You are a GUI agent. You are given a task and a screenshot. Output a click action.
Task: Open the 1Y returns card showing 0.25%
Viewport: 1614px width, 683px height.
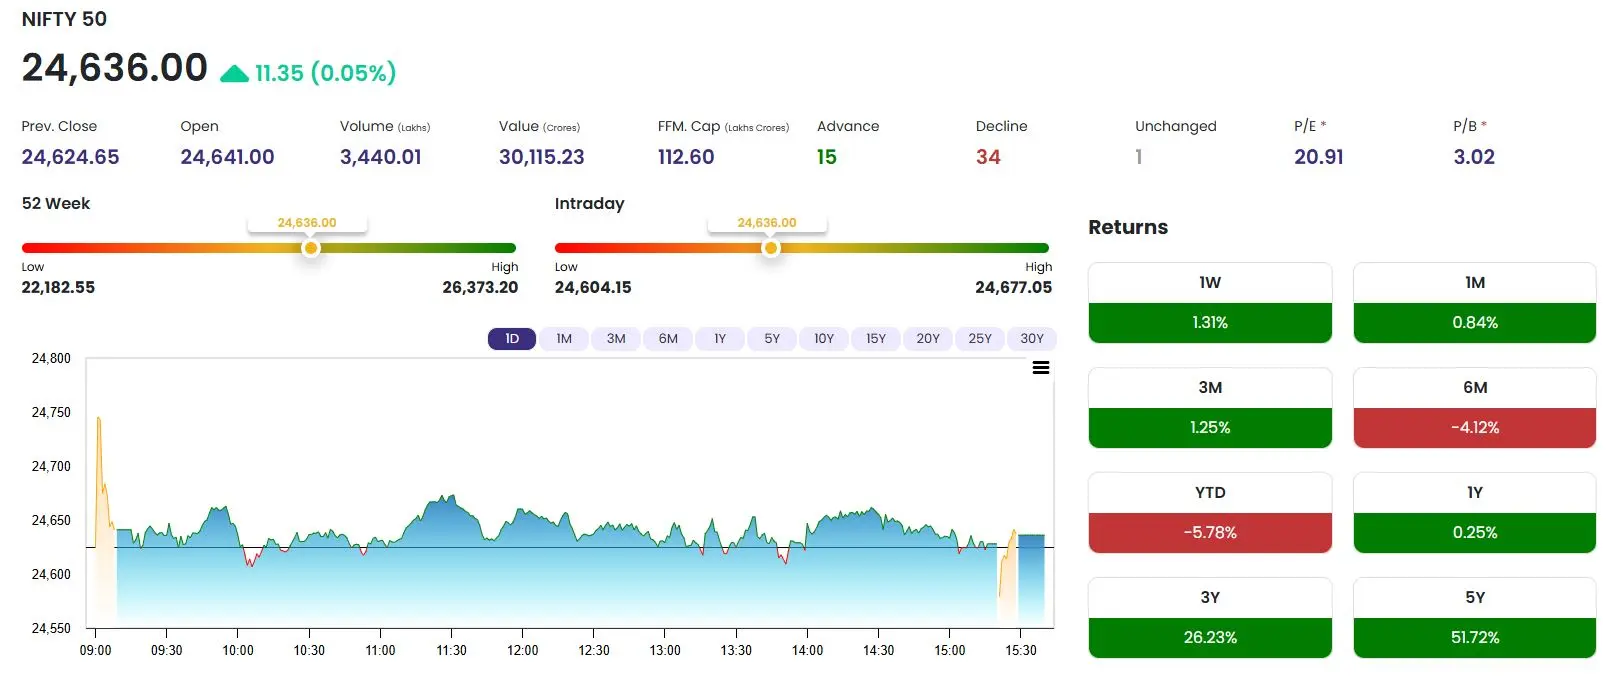click(1475, 513)
